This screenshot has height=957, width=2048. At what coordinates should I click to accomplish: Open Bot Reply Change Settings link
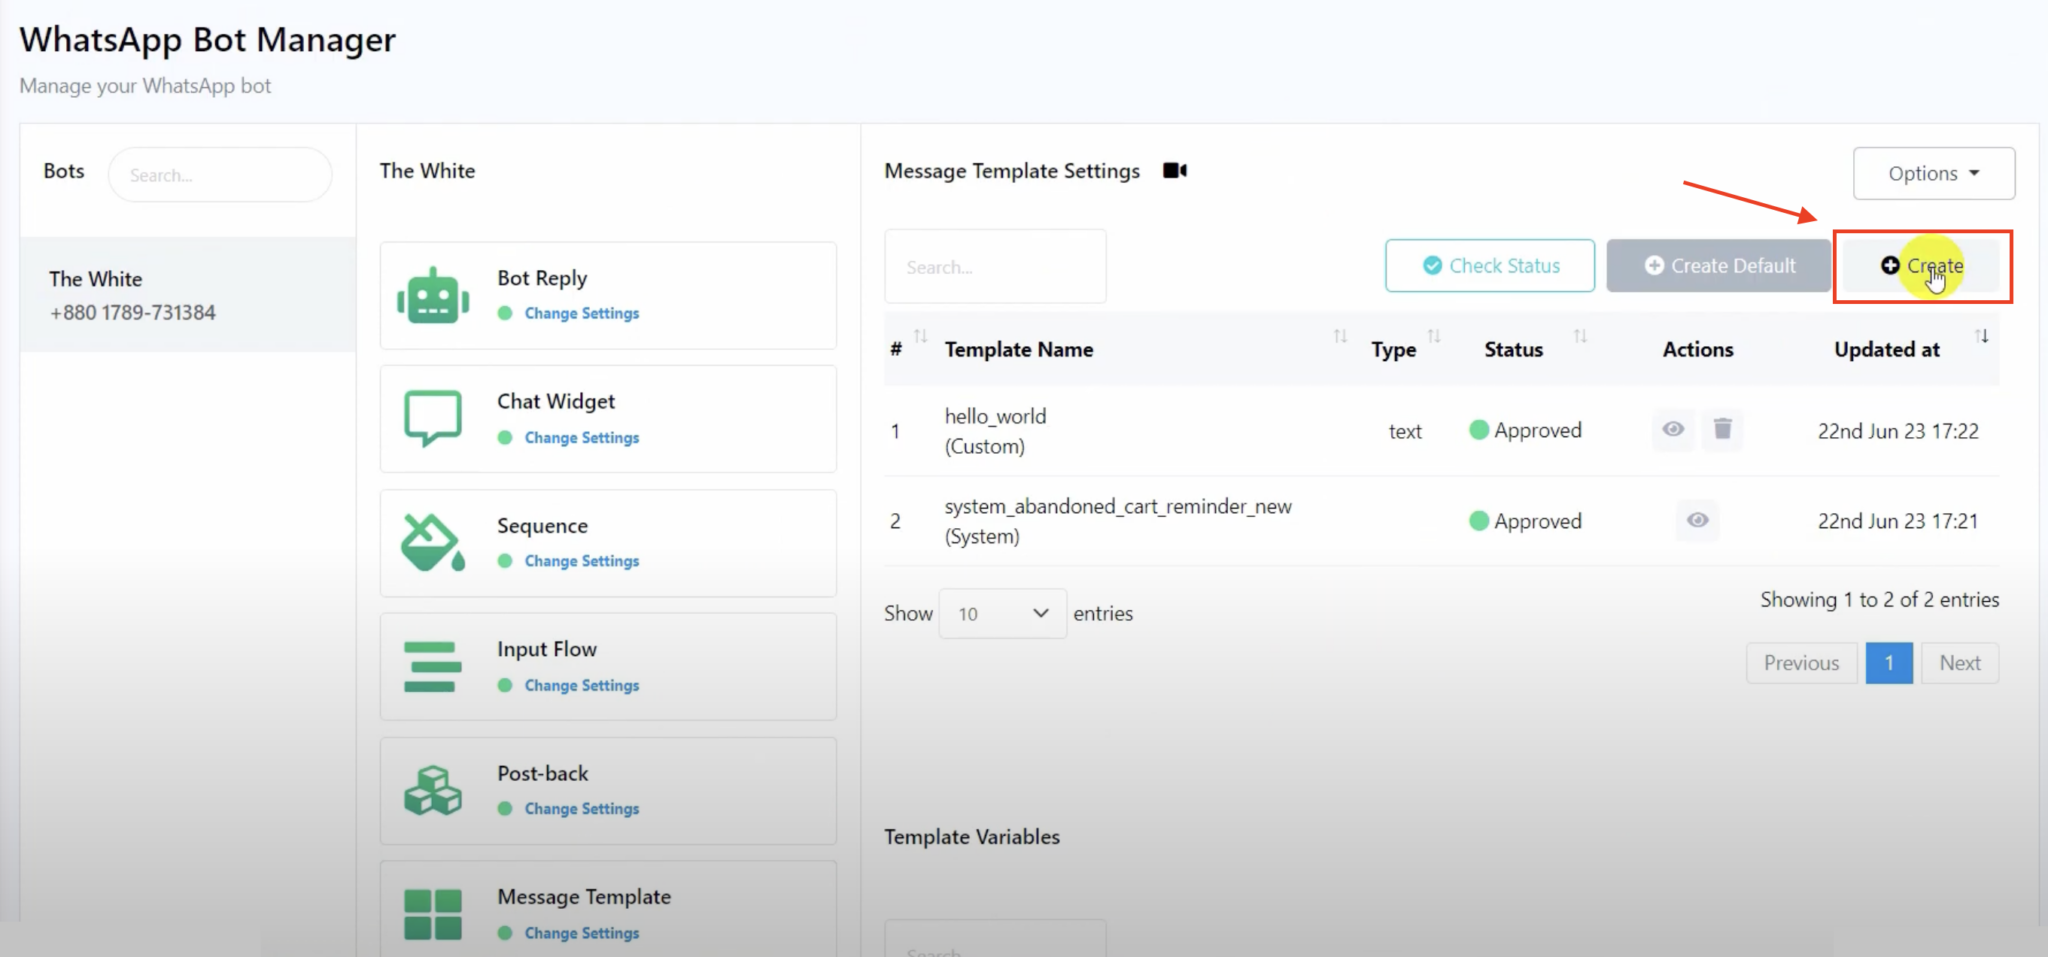pos(581,314)
